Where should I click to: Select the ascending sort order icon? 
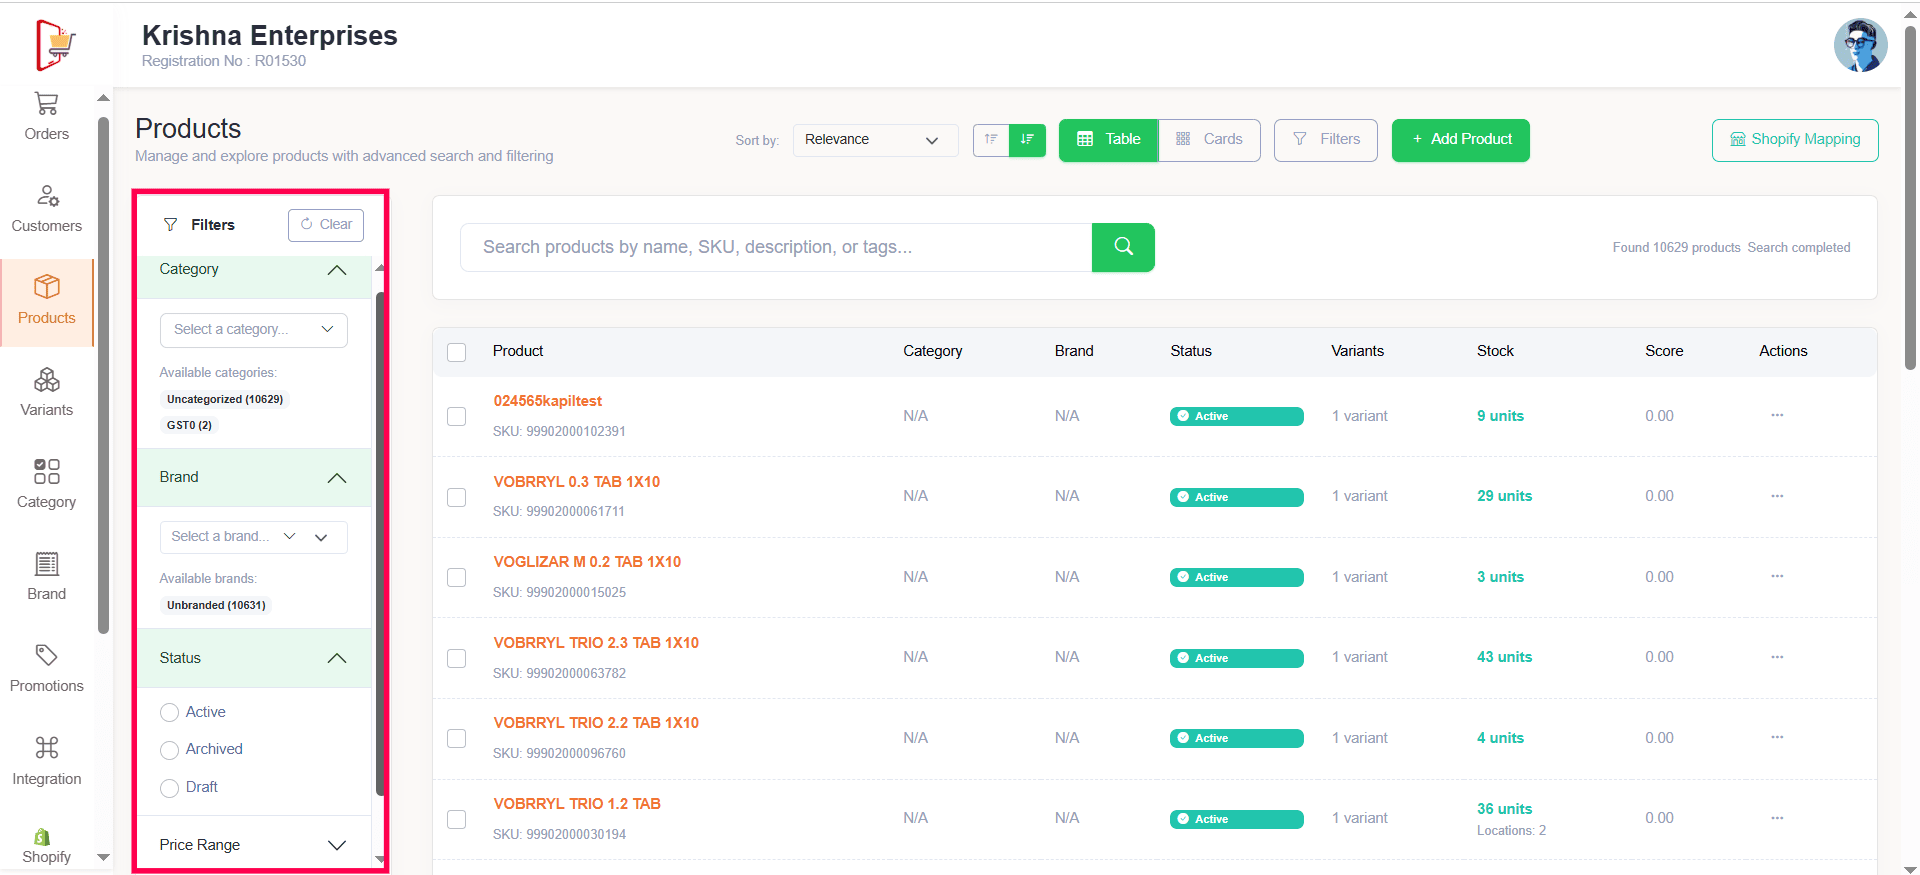pos(991,140)
